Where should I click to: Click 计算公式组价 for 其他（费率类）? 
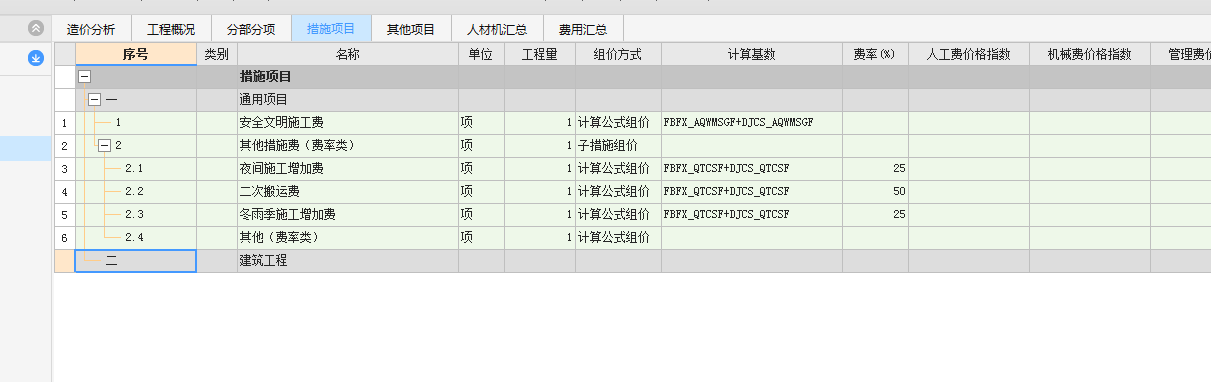click(618, 237)
